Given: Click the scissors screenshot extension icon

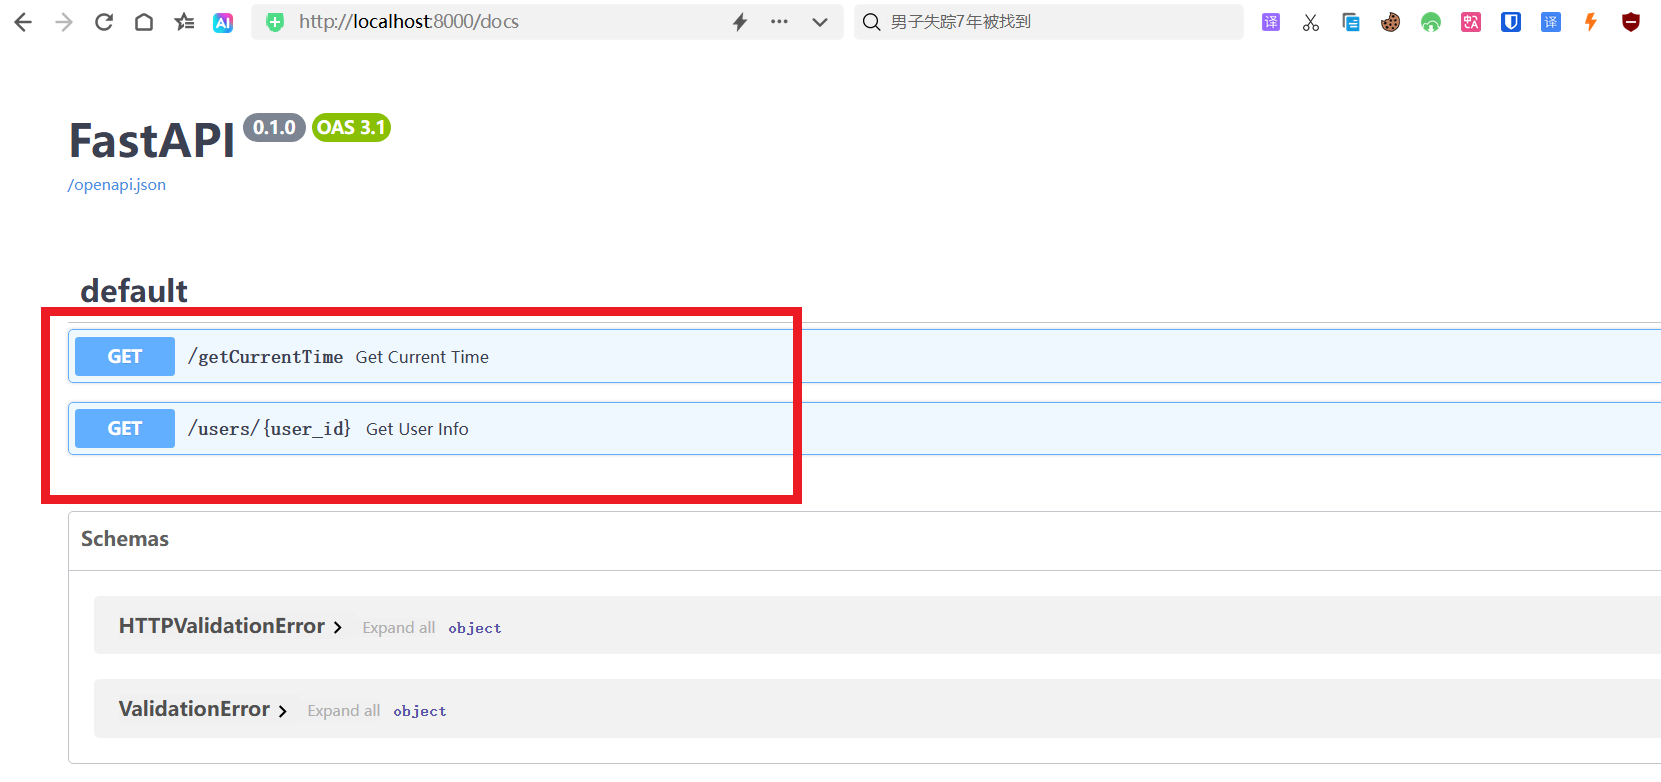Looking at the screenshot, I should [1311, 22].
